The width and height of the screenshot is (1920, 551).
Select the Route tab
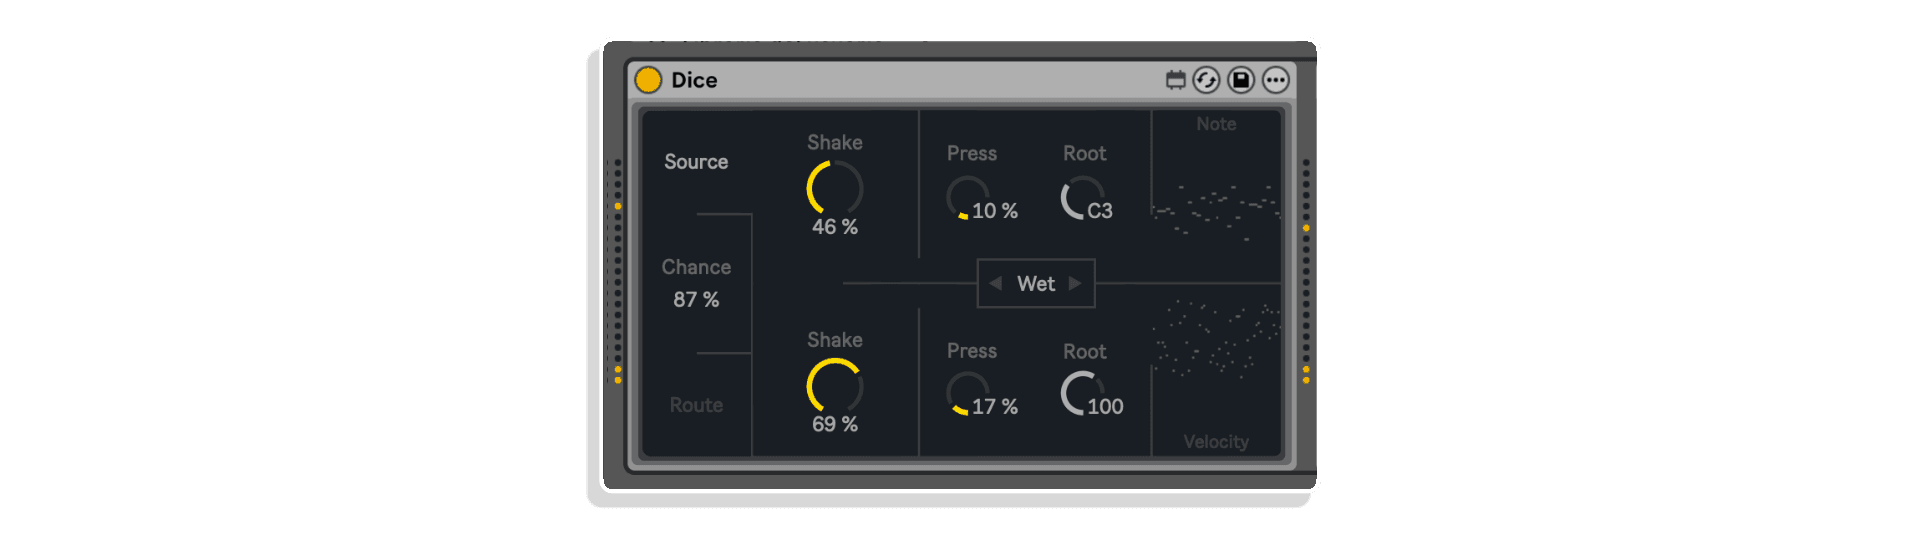(x=696, y=405)
